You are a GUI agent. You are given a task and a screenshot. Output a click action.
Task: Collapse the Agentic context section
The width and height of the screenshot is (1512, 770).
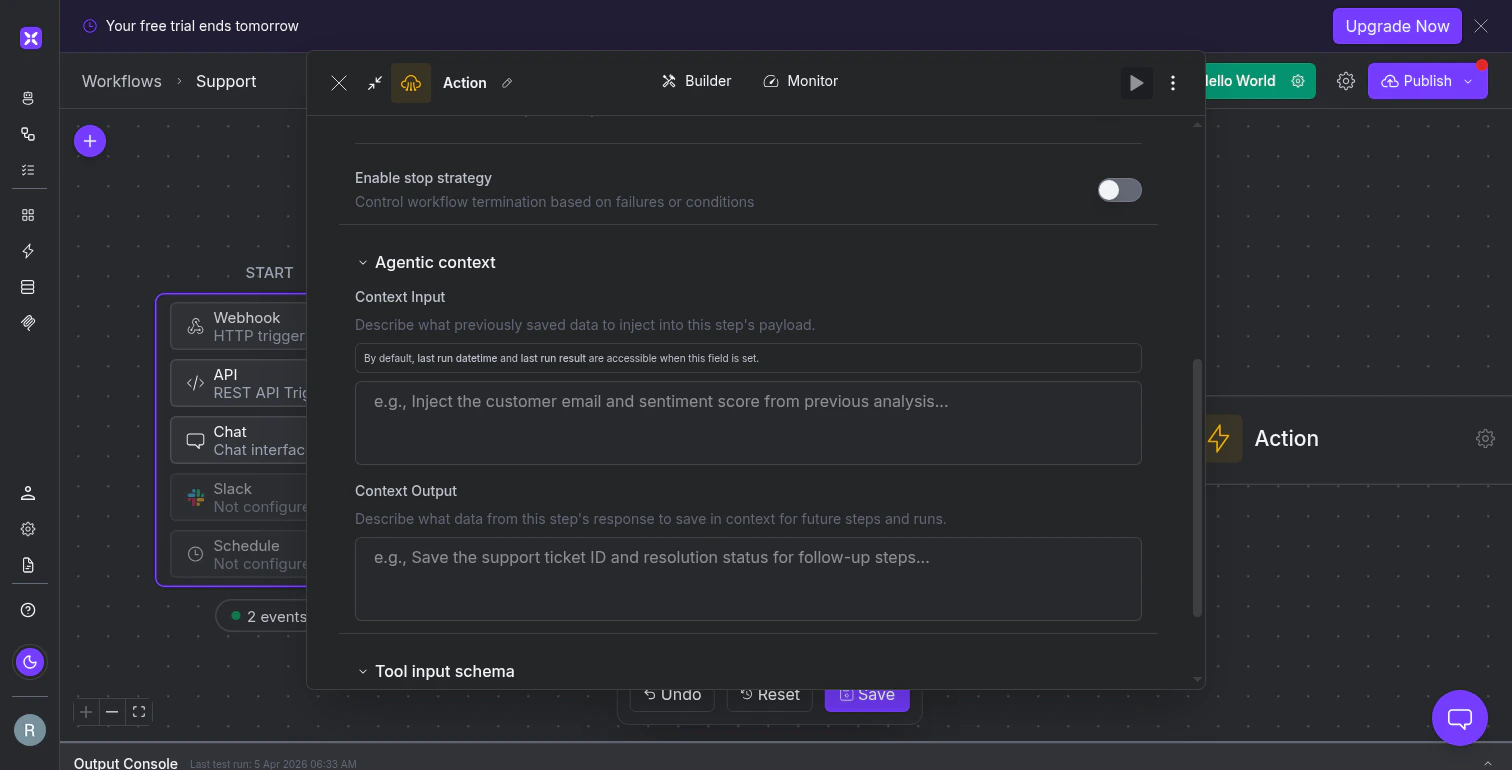coord(363,263)
